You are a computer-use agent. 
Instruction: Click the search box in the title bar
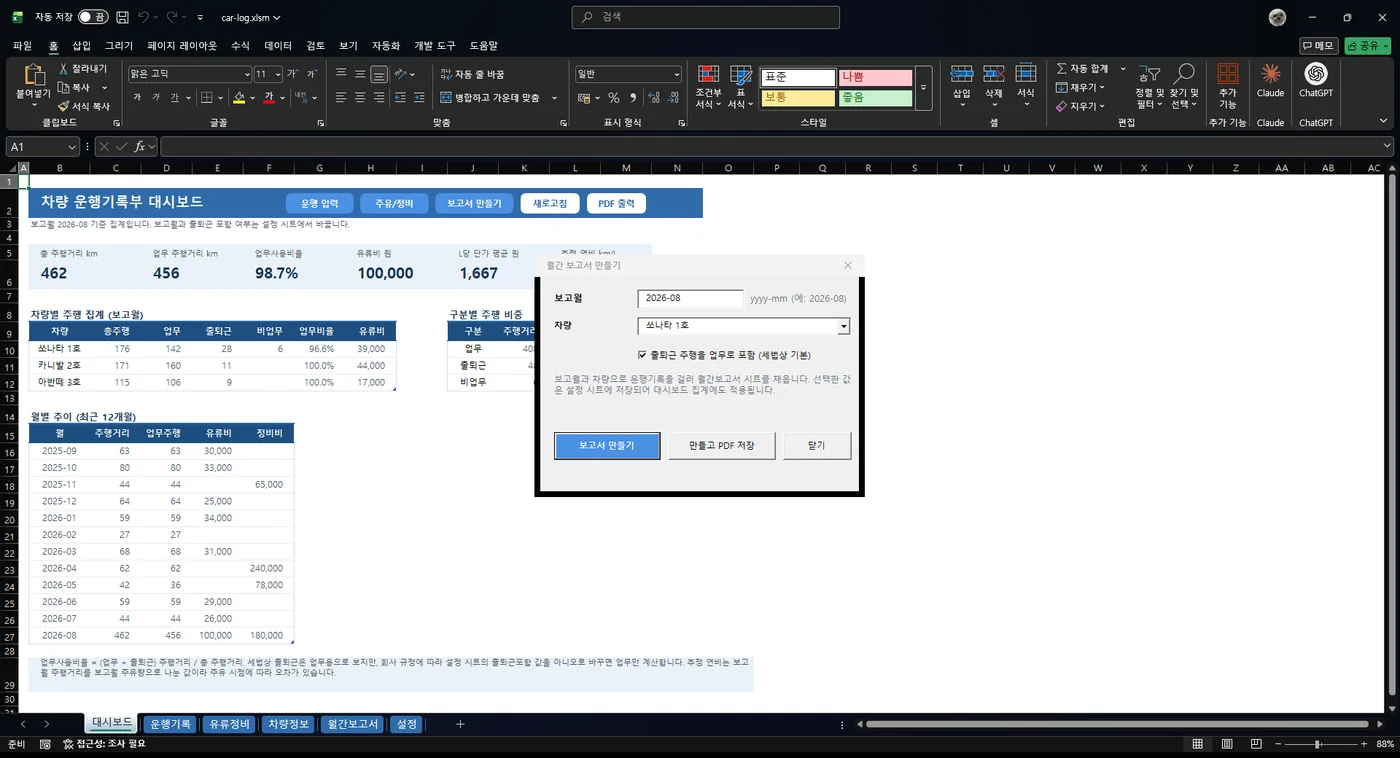click(x=706, y=17)
